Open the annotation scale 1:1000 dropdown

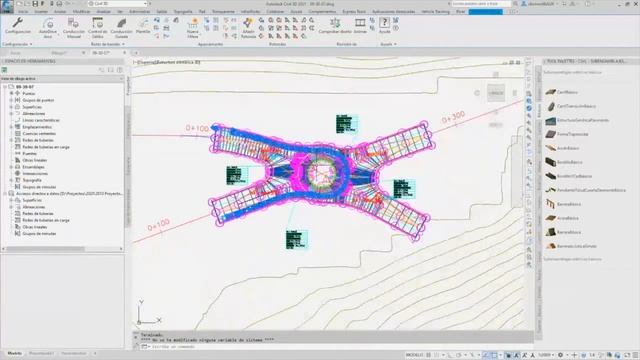(x=546, y=355)
